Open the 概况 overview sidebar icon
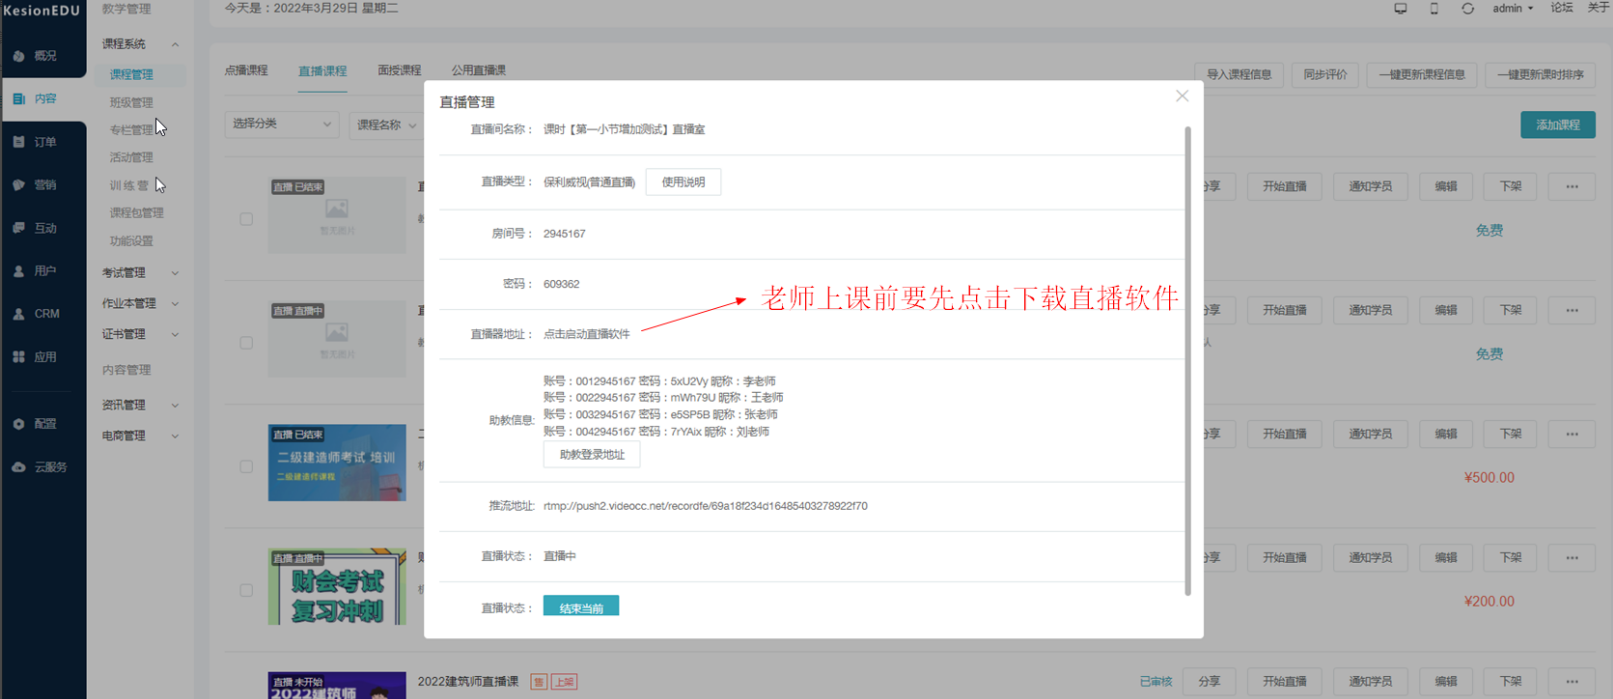 35,56
